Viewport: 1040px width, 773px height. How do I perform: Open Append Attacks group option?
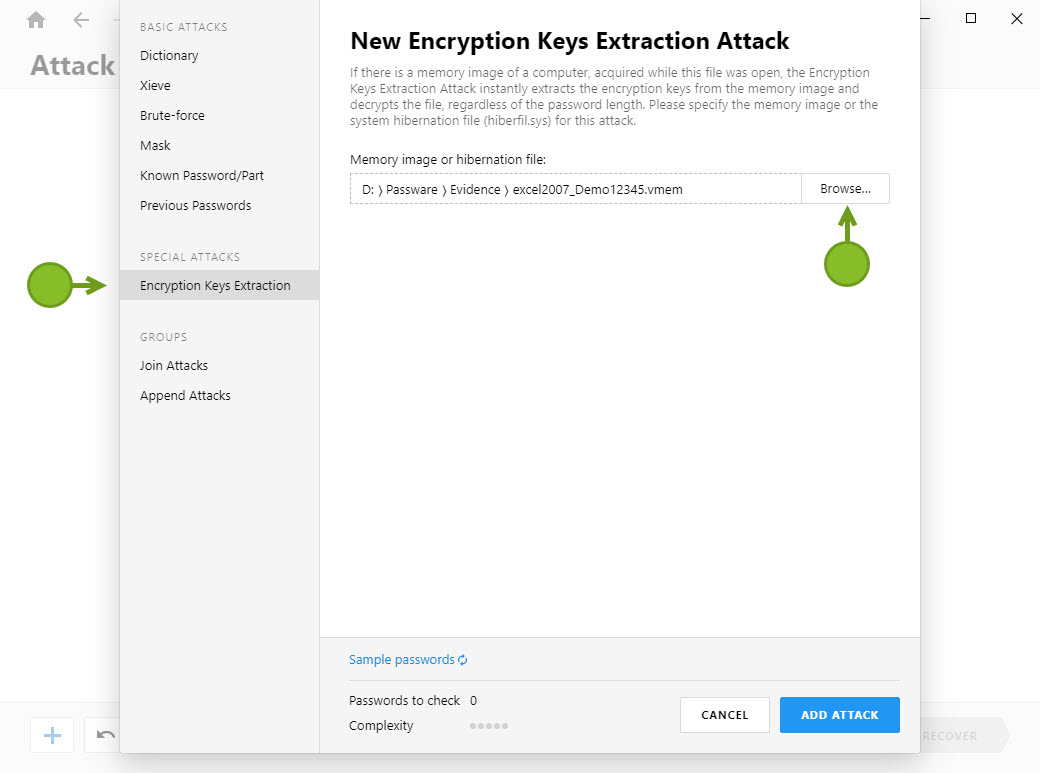pos(186,395)
